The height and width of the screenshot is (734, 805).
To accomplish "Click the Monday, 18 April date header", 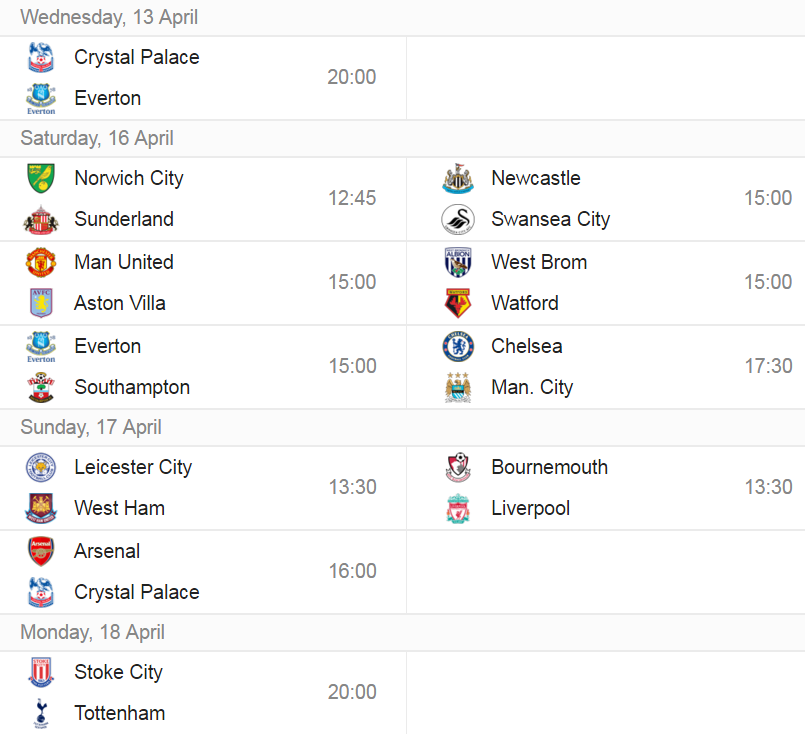I will pyautogui.click(x=92, y=632).
